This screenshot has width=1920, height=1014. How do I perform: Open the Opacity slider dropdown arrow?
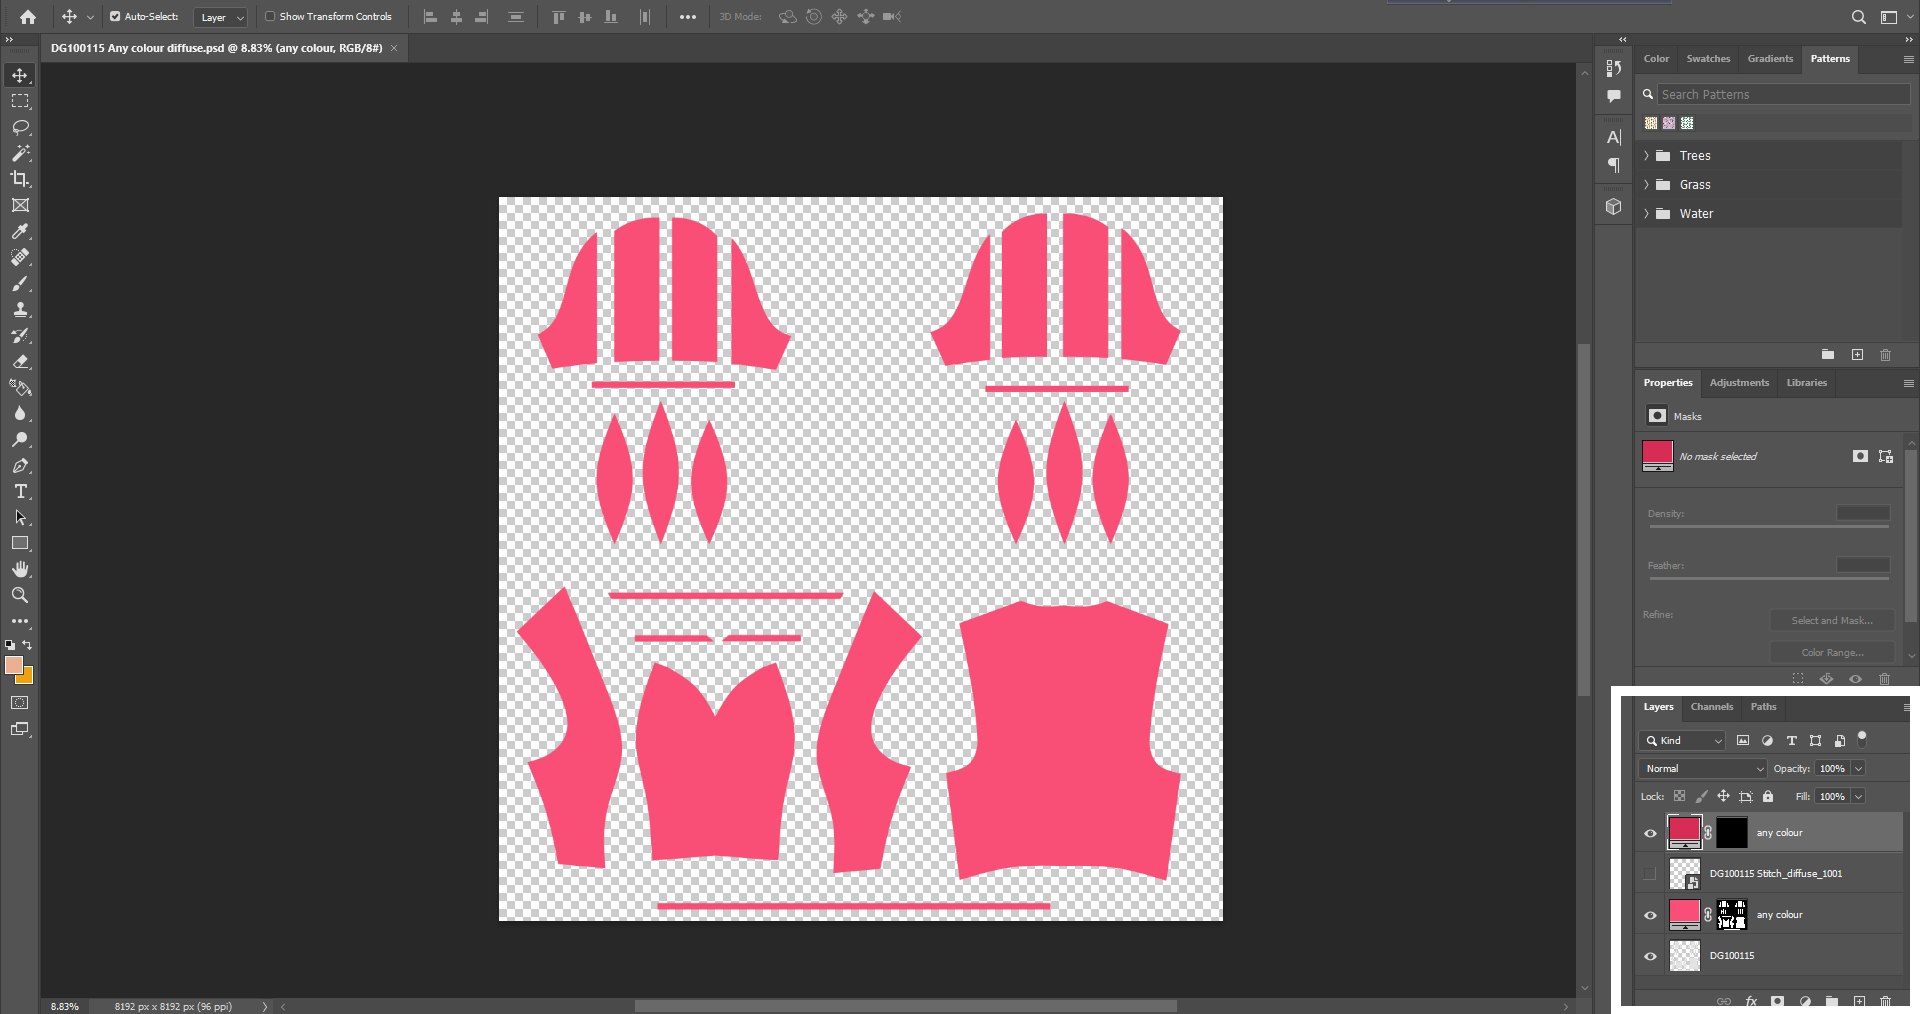[1858, 769]
